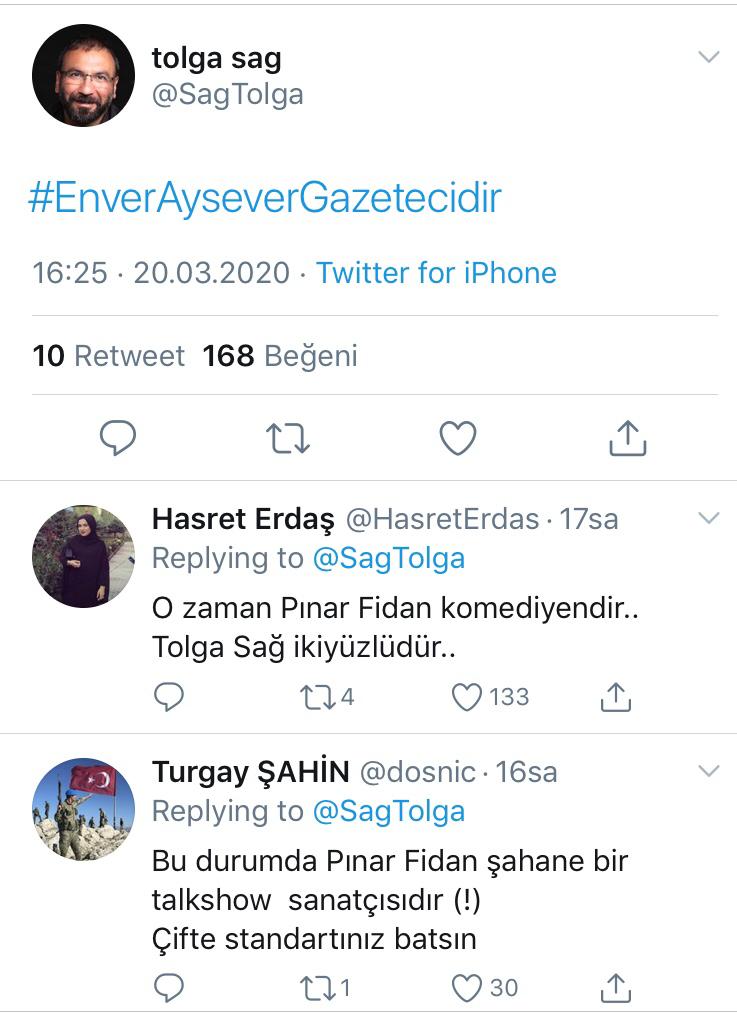The height and width of the screenshot is (1016, 737).
Task: View the 10 Retweet list
Action: 108,356
